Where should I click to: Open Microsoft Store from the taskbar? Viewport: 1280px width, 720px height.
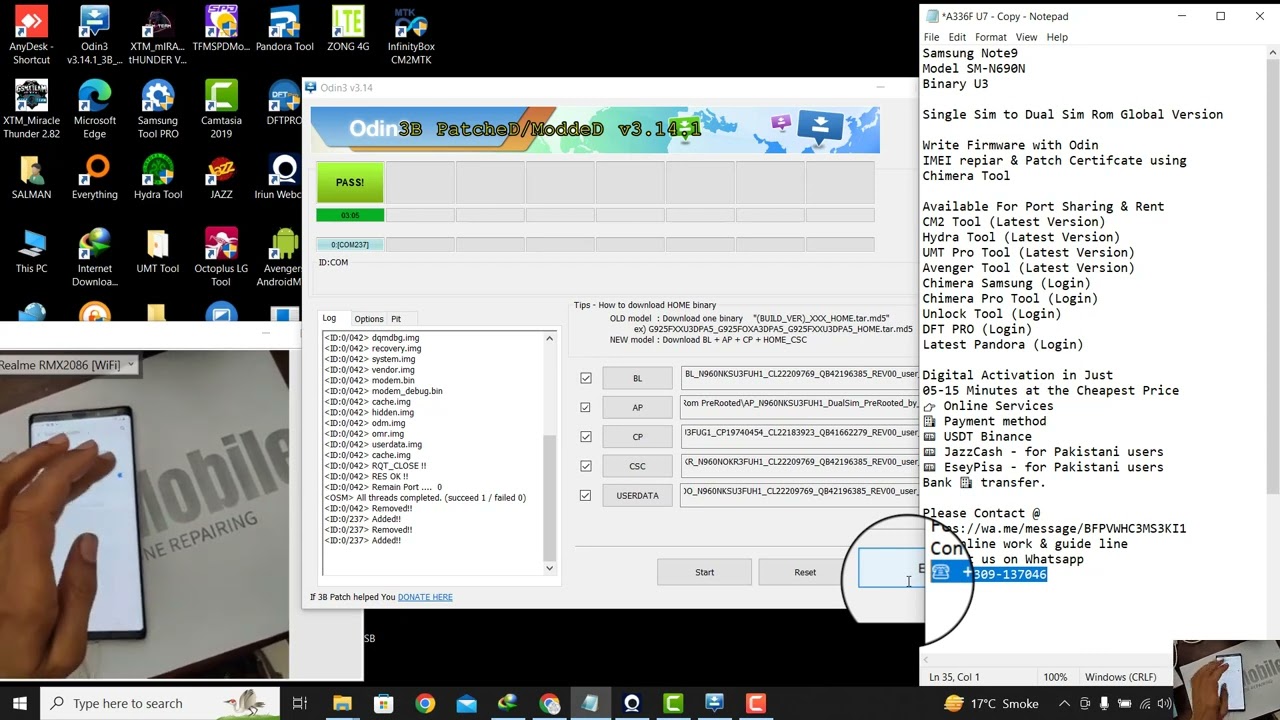point(383,703)
